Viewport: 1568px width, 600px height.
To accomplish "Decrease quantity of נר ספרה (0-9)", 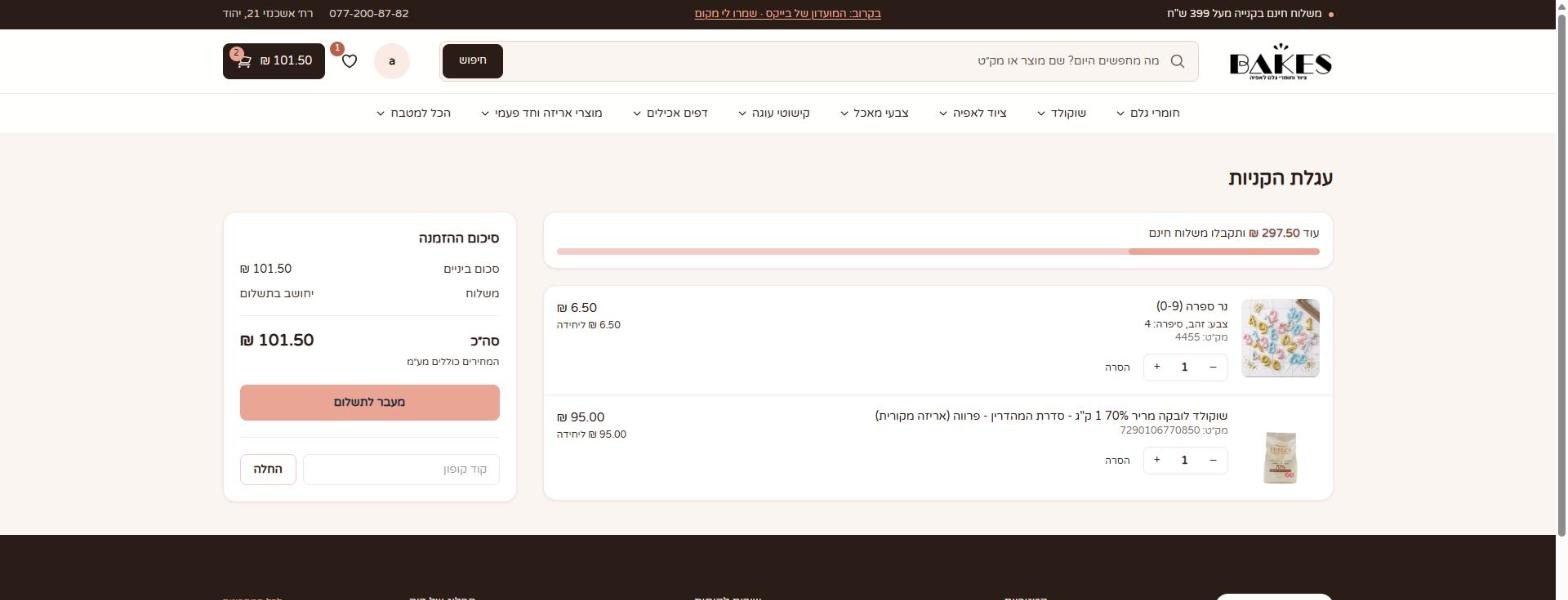I will click(x=1213, y=367).
